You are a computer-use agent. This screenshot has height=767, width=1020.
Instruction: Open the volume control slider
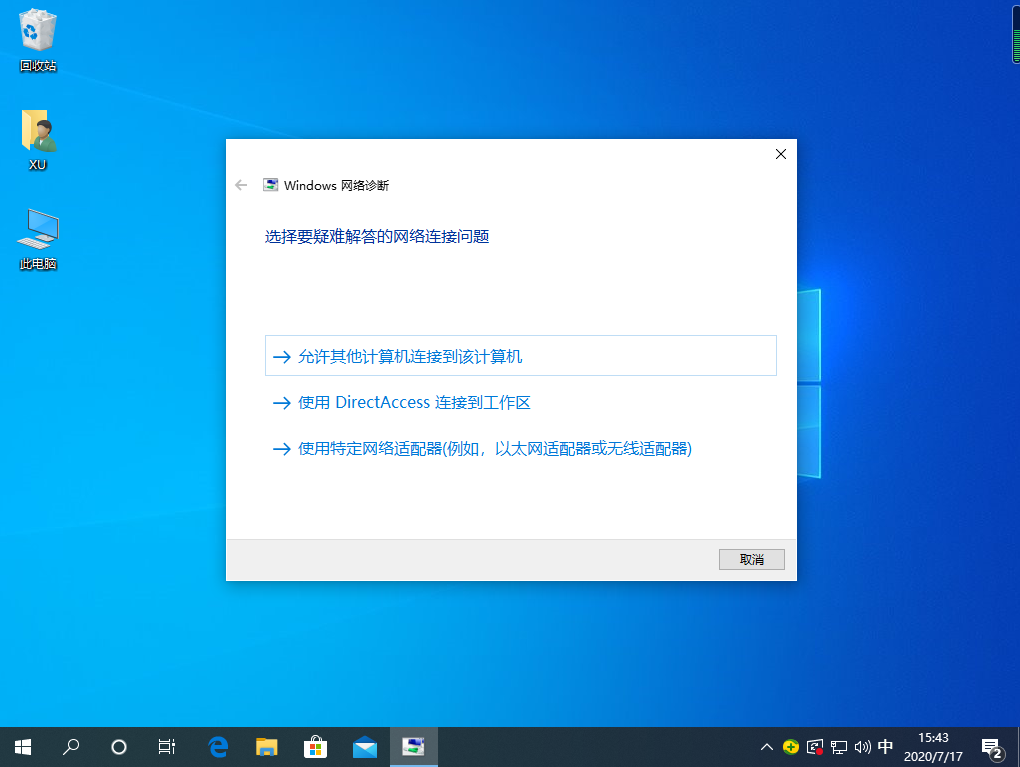tap(862, 746)
